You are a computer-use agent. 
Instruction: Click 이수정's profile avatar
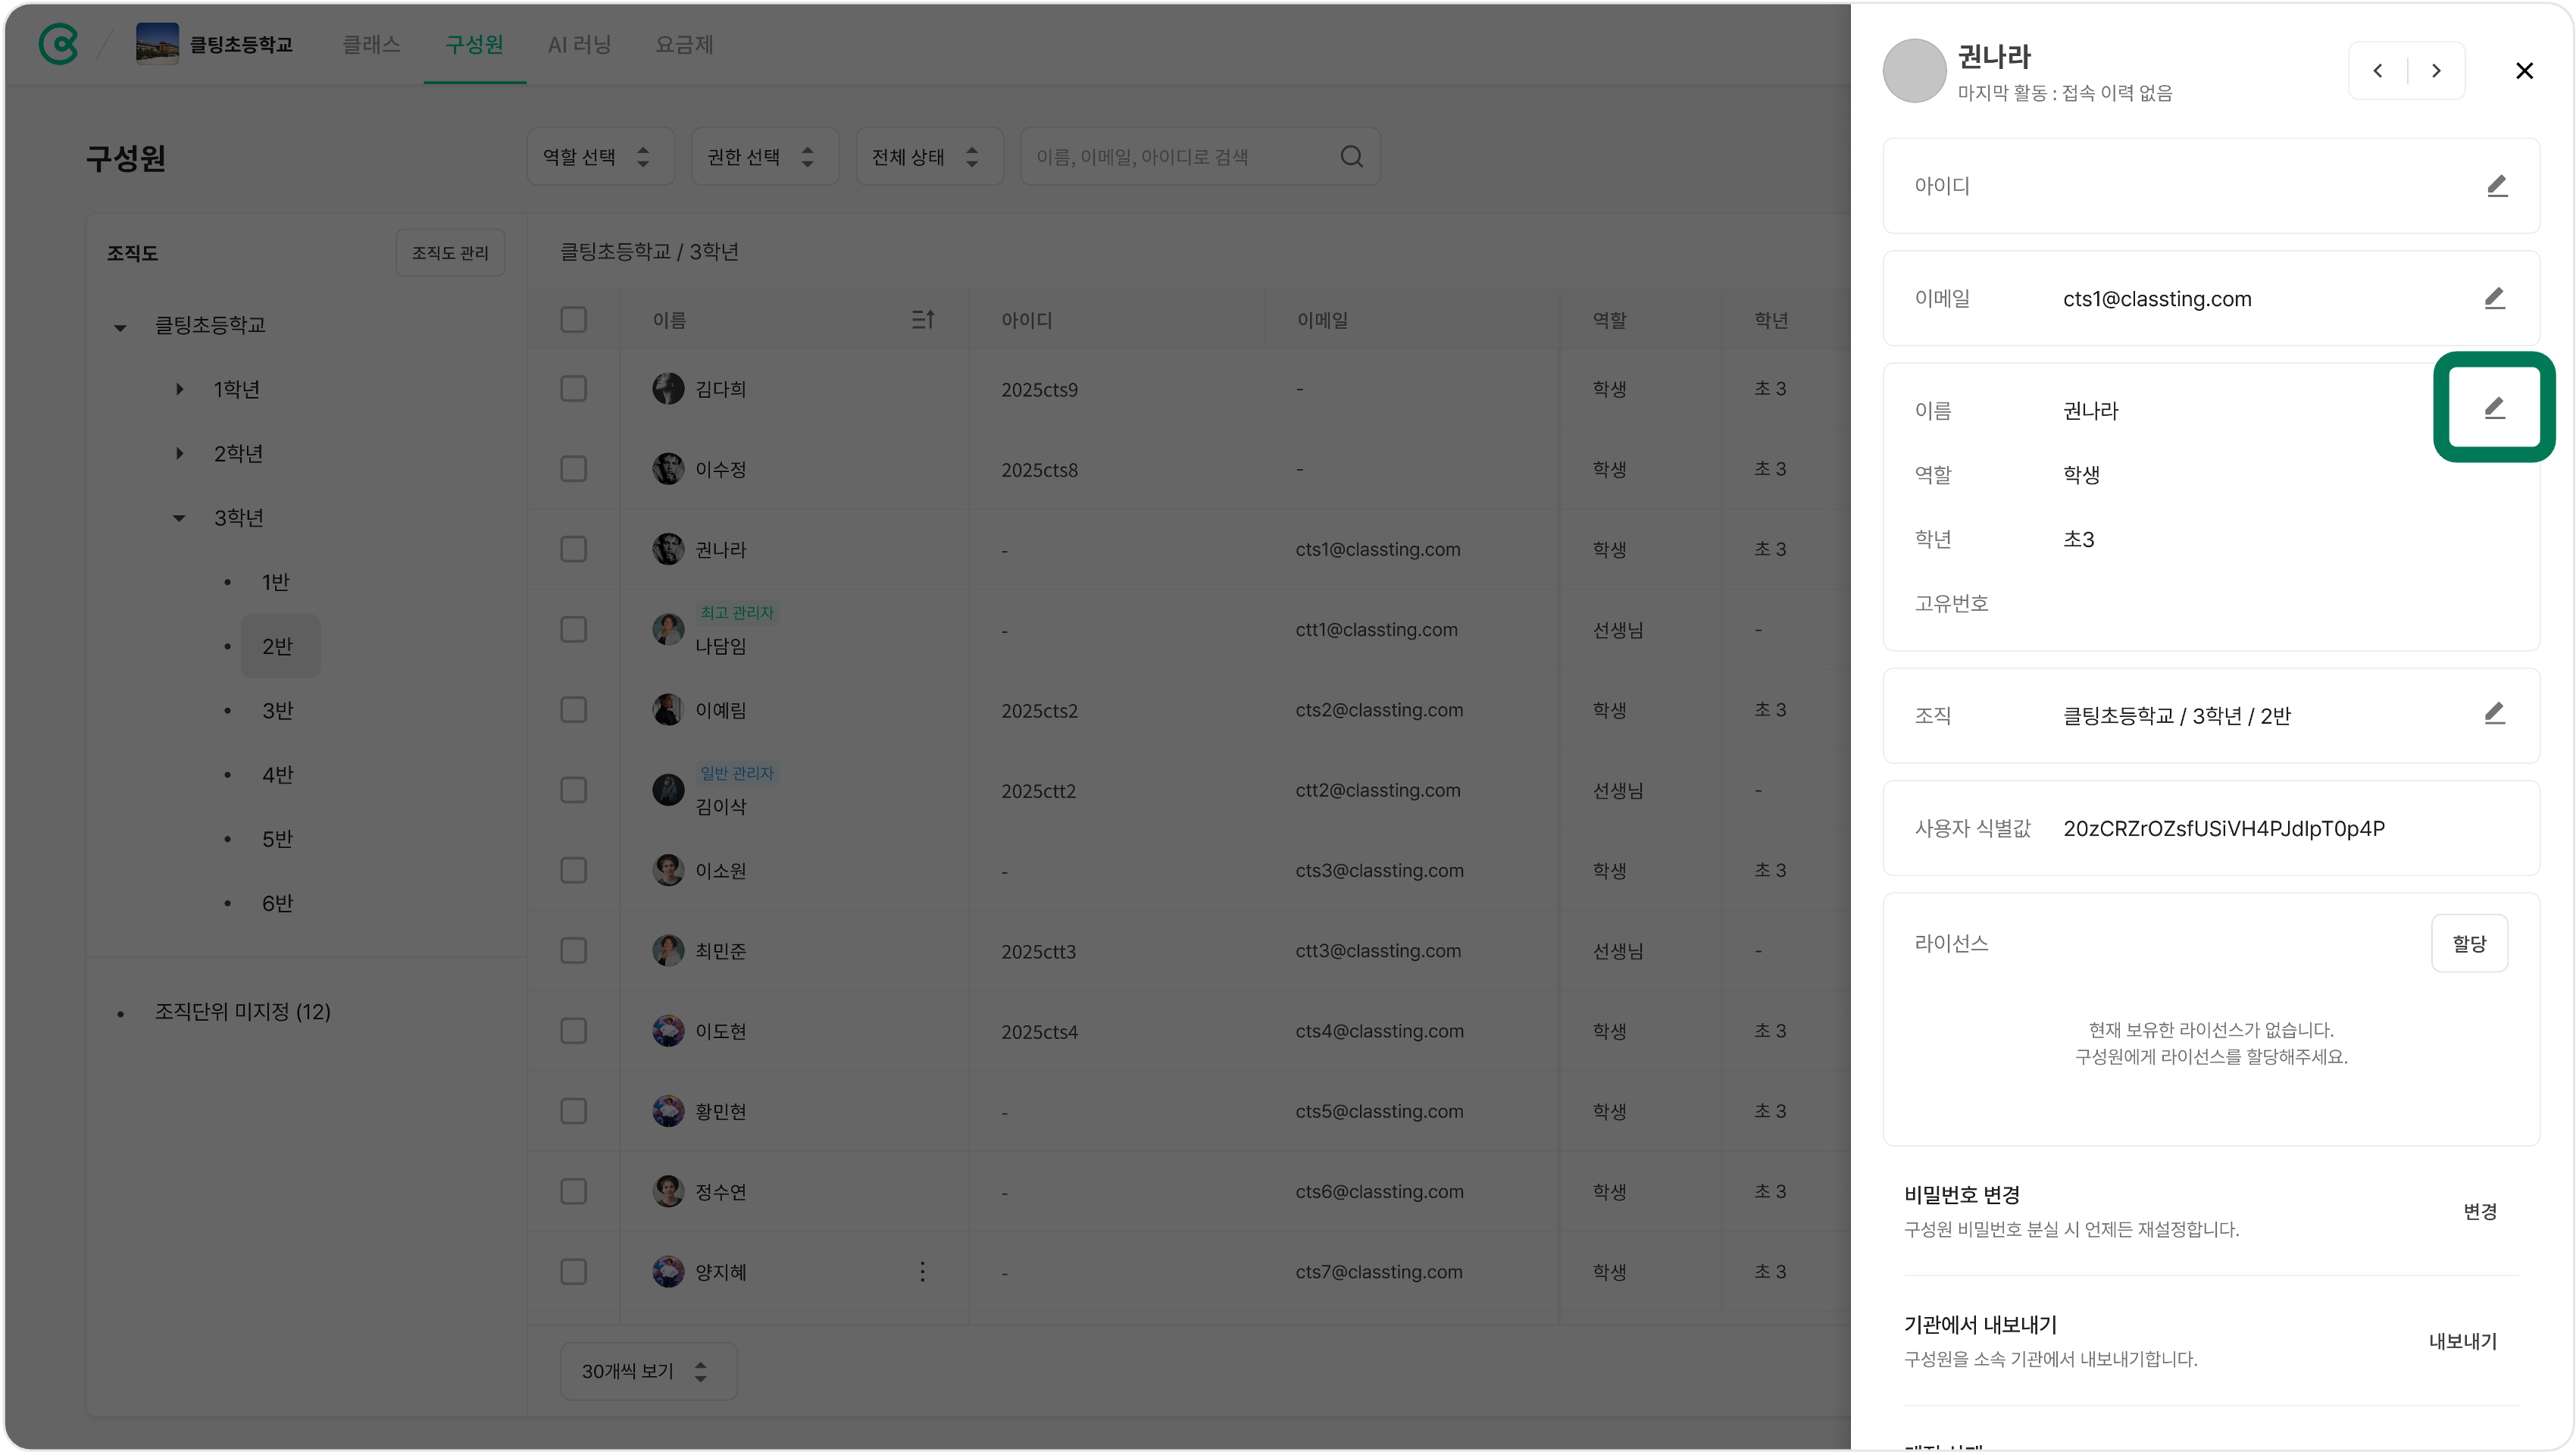[x=668, y=469]
